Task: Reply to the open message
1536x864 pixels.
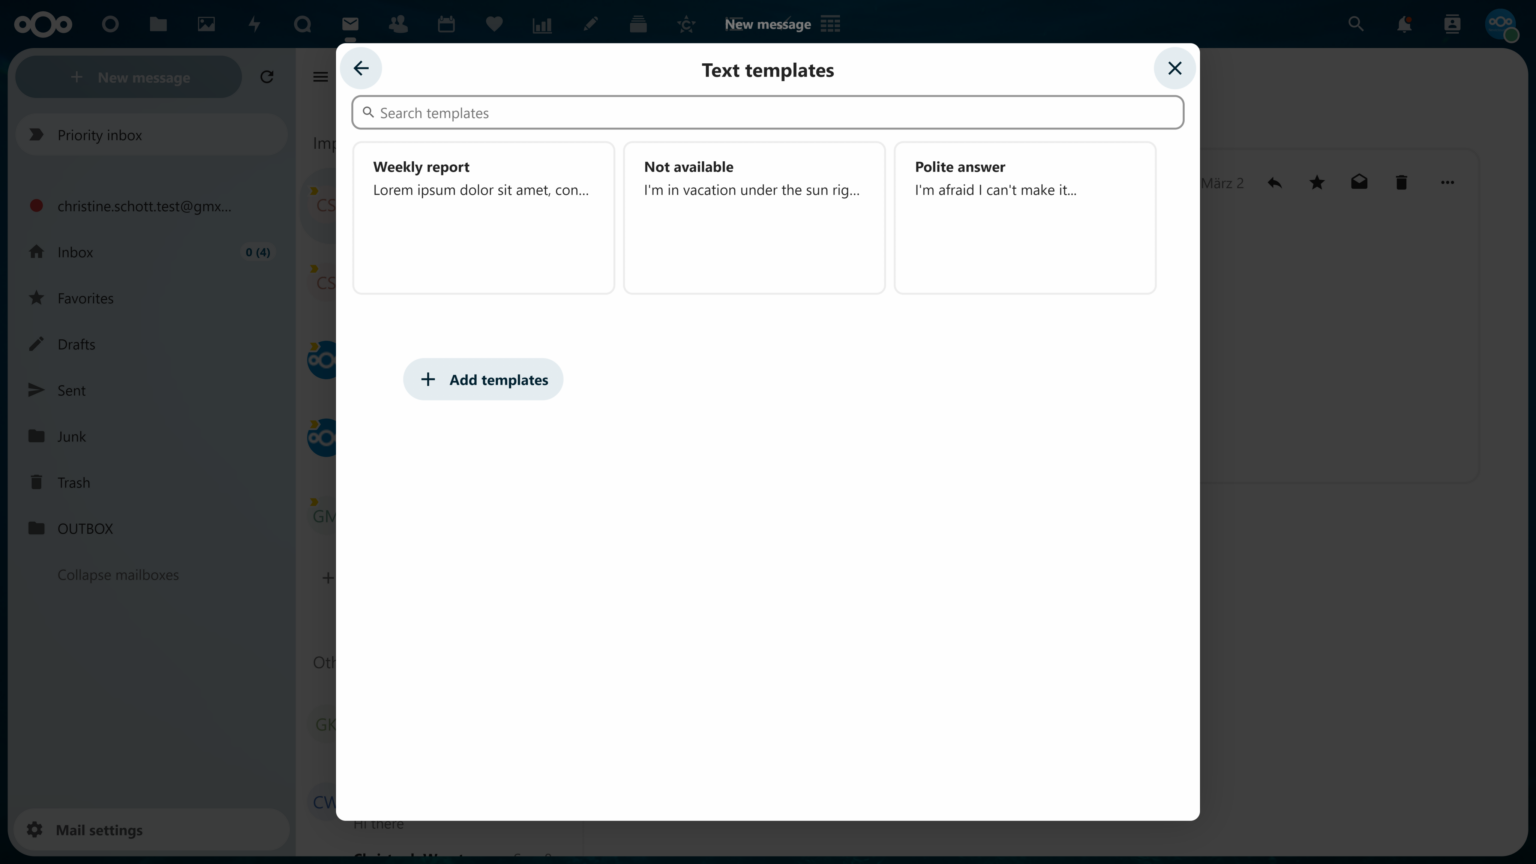Action: tap(1274, 182)
